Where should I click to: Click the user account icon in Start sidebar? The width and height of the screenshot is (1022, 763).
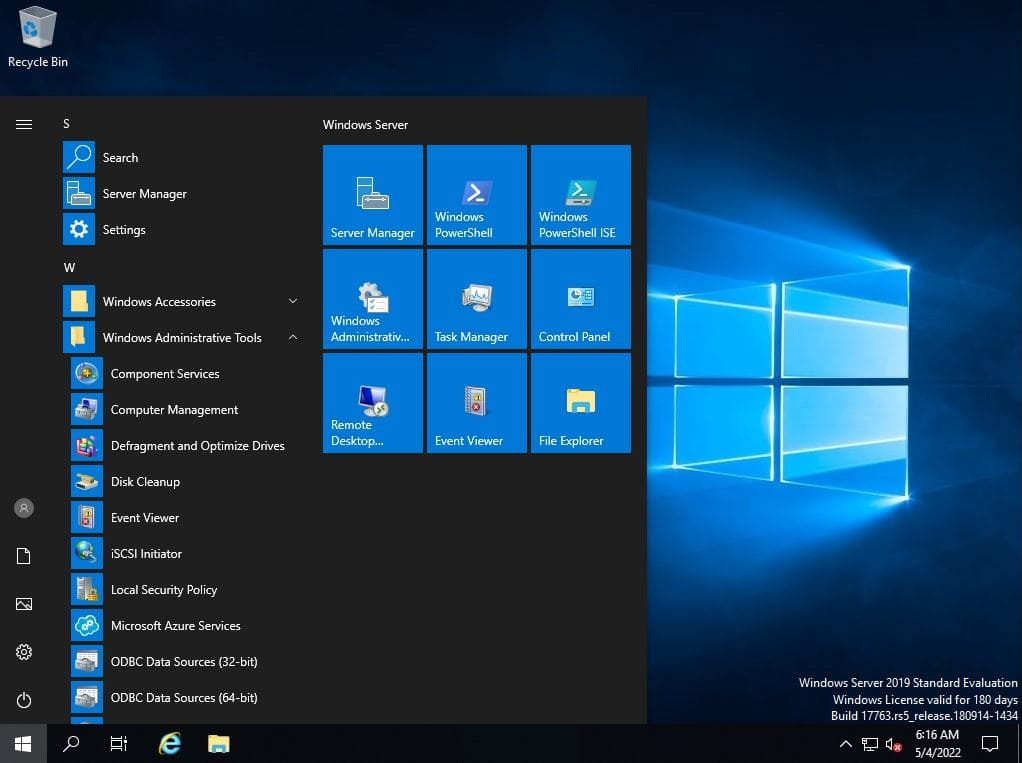(23, 508)
